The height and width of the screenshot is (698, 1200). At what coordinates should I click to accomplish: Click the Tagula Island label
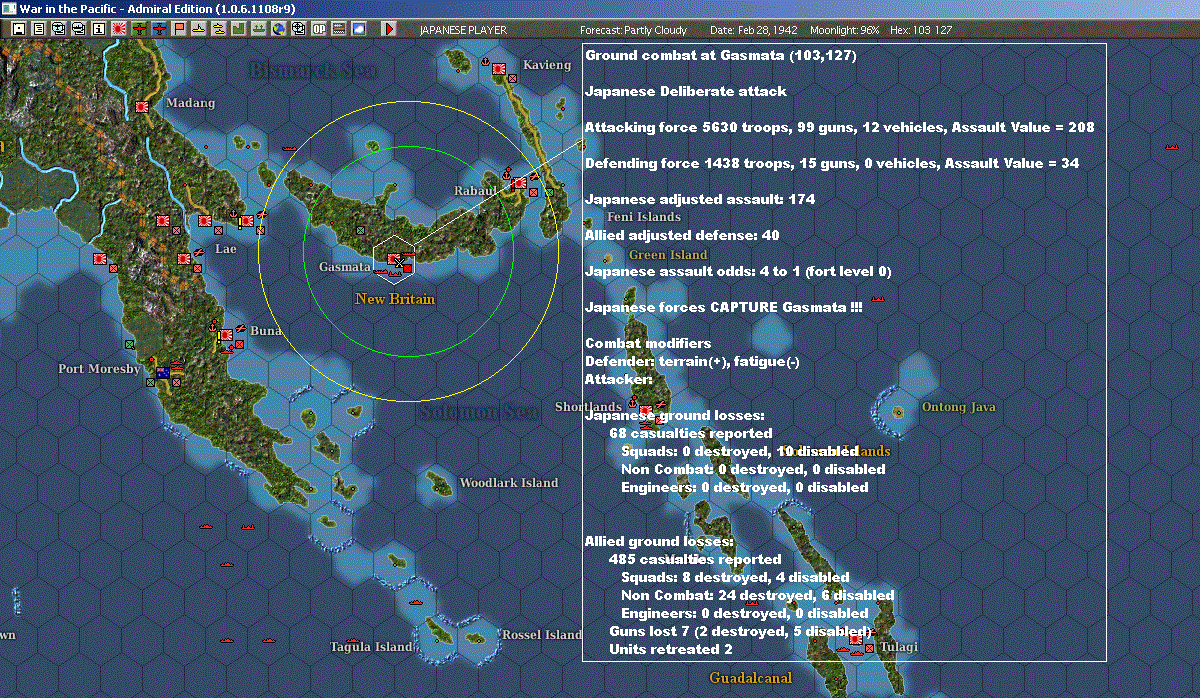371,647
